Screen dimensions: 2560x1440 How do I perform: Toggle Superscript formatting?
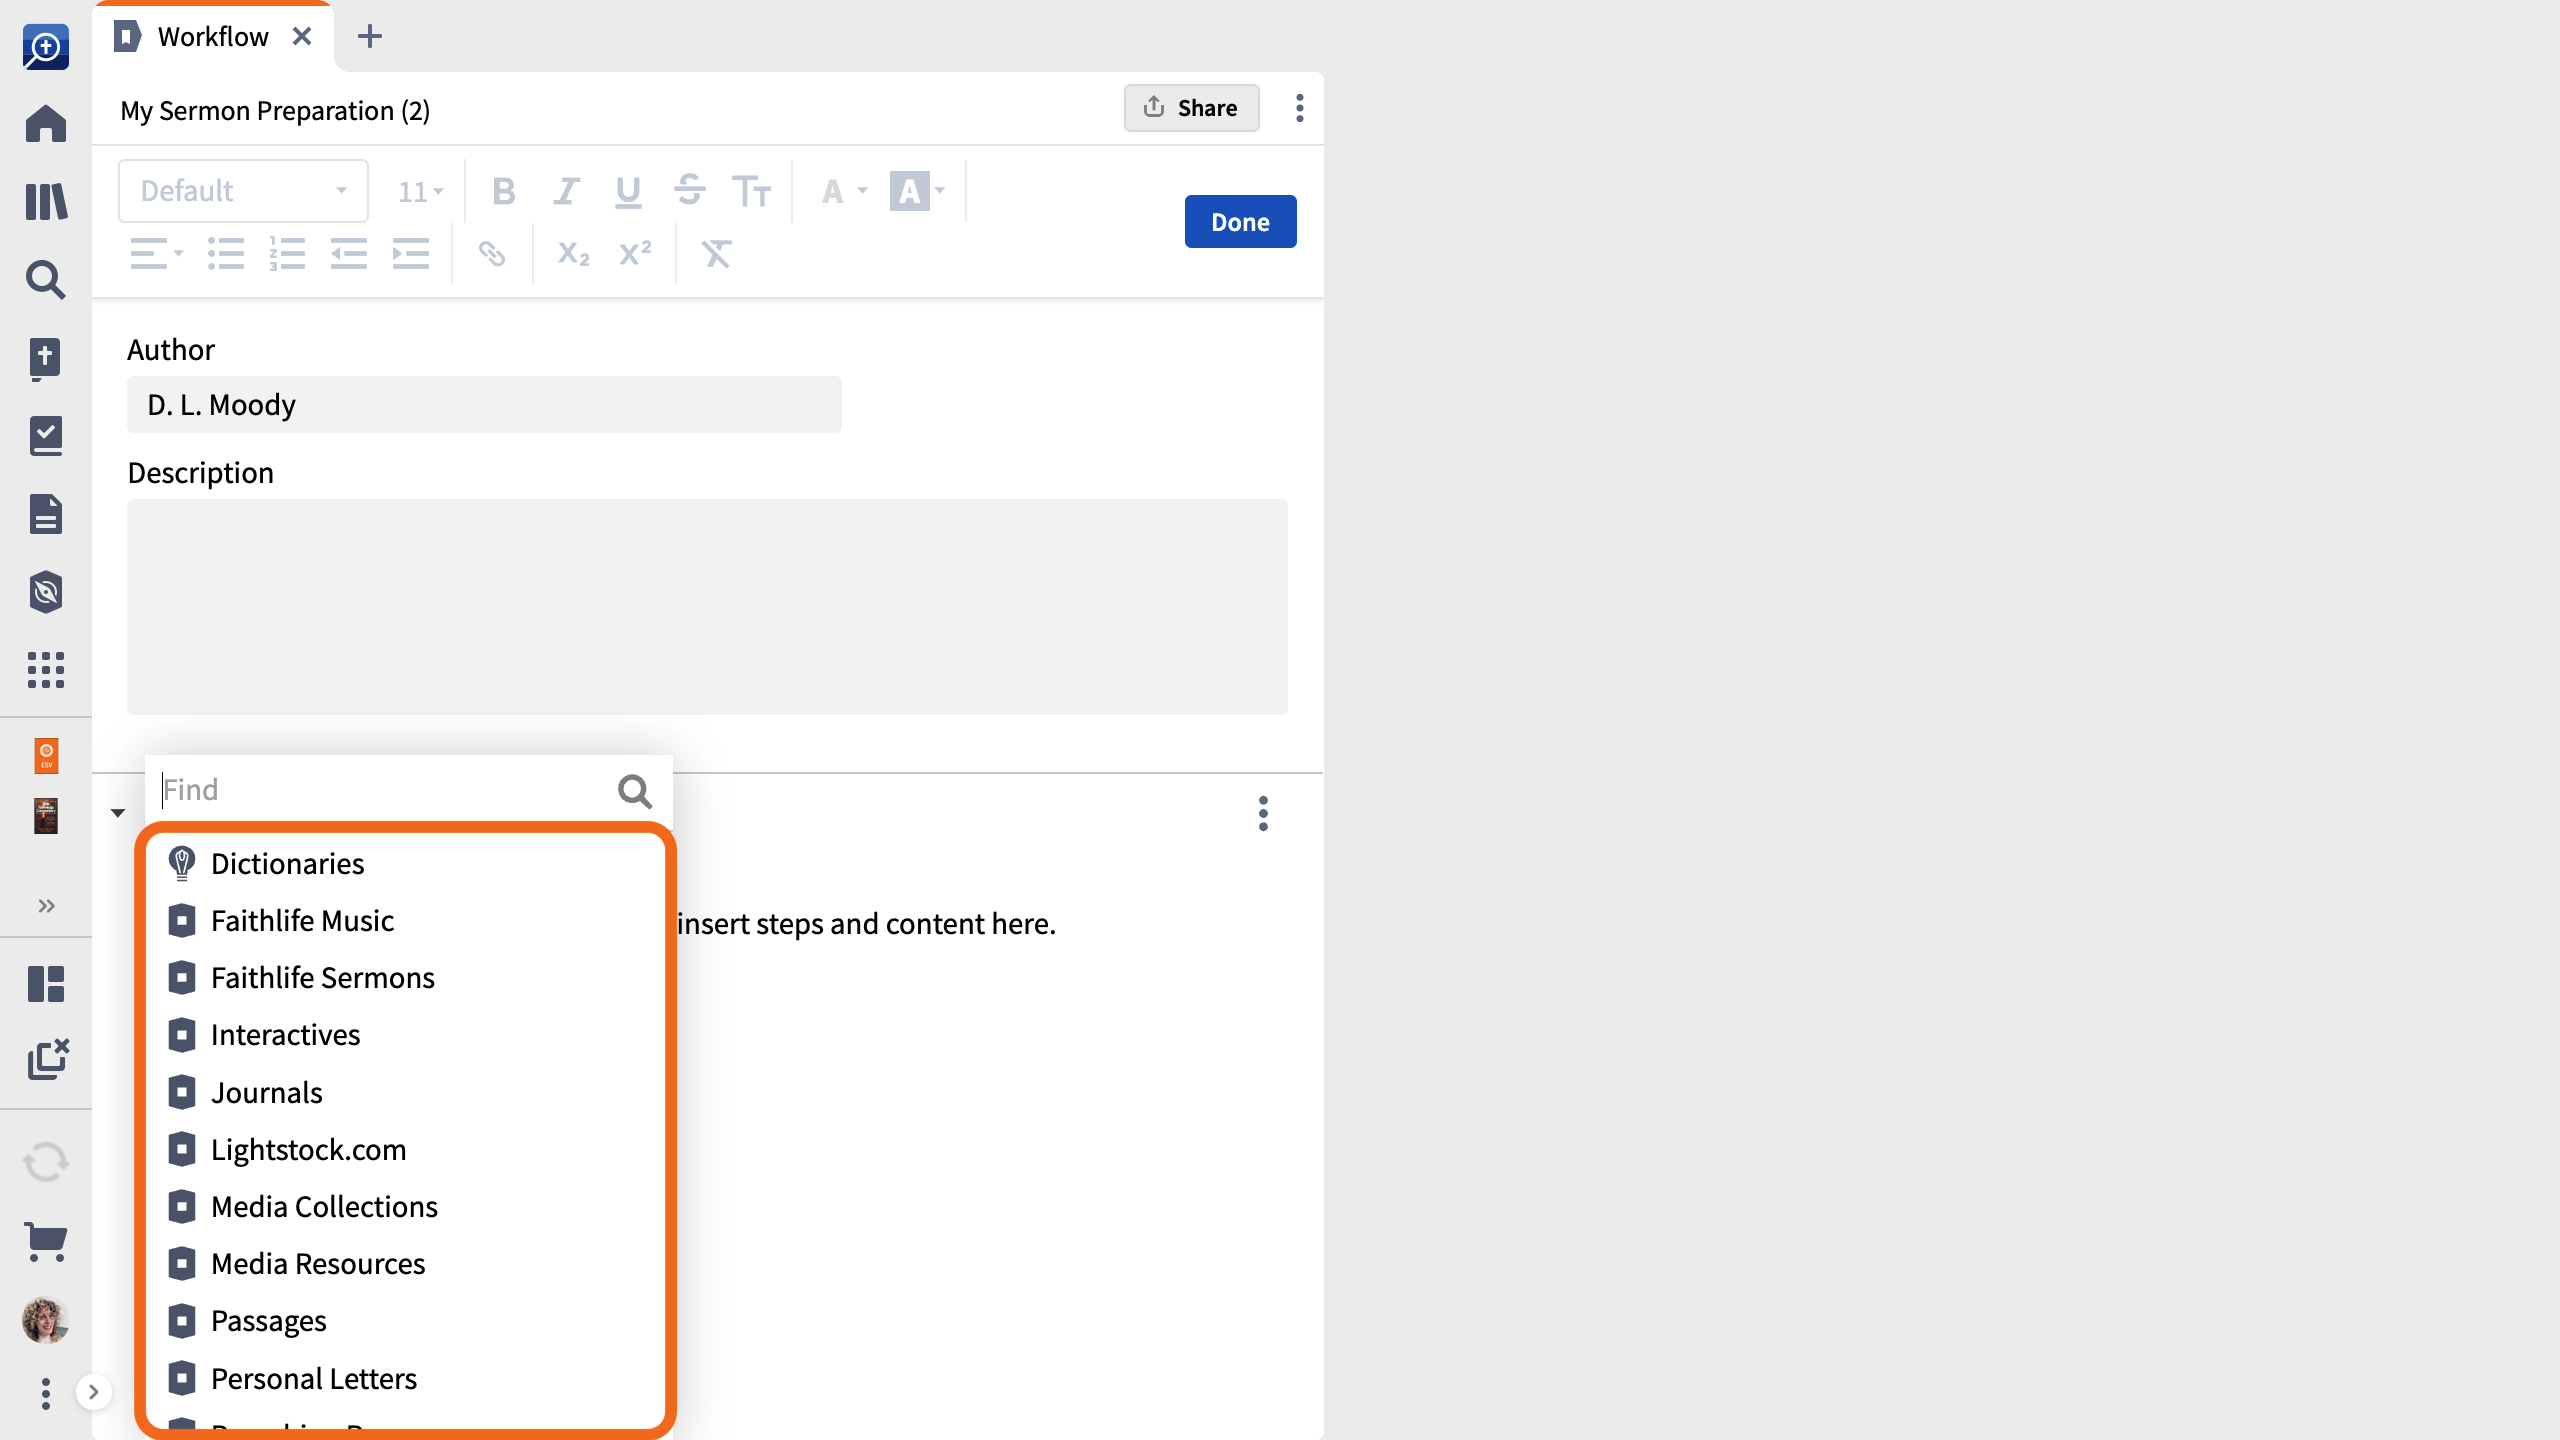[635, 254]
